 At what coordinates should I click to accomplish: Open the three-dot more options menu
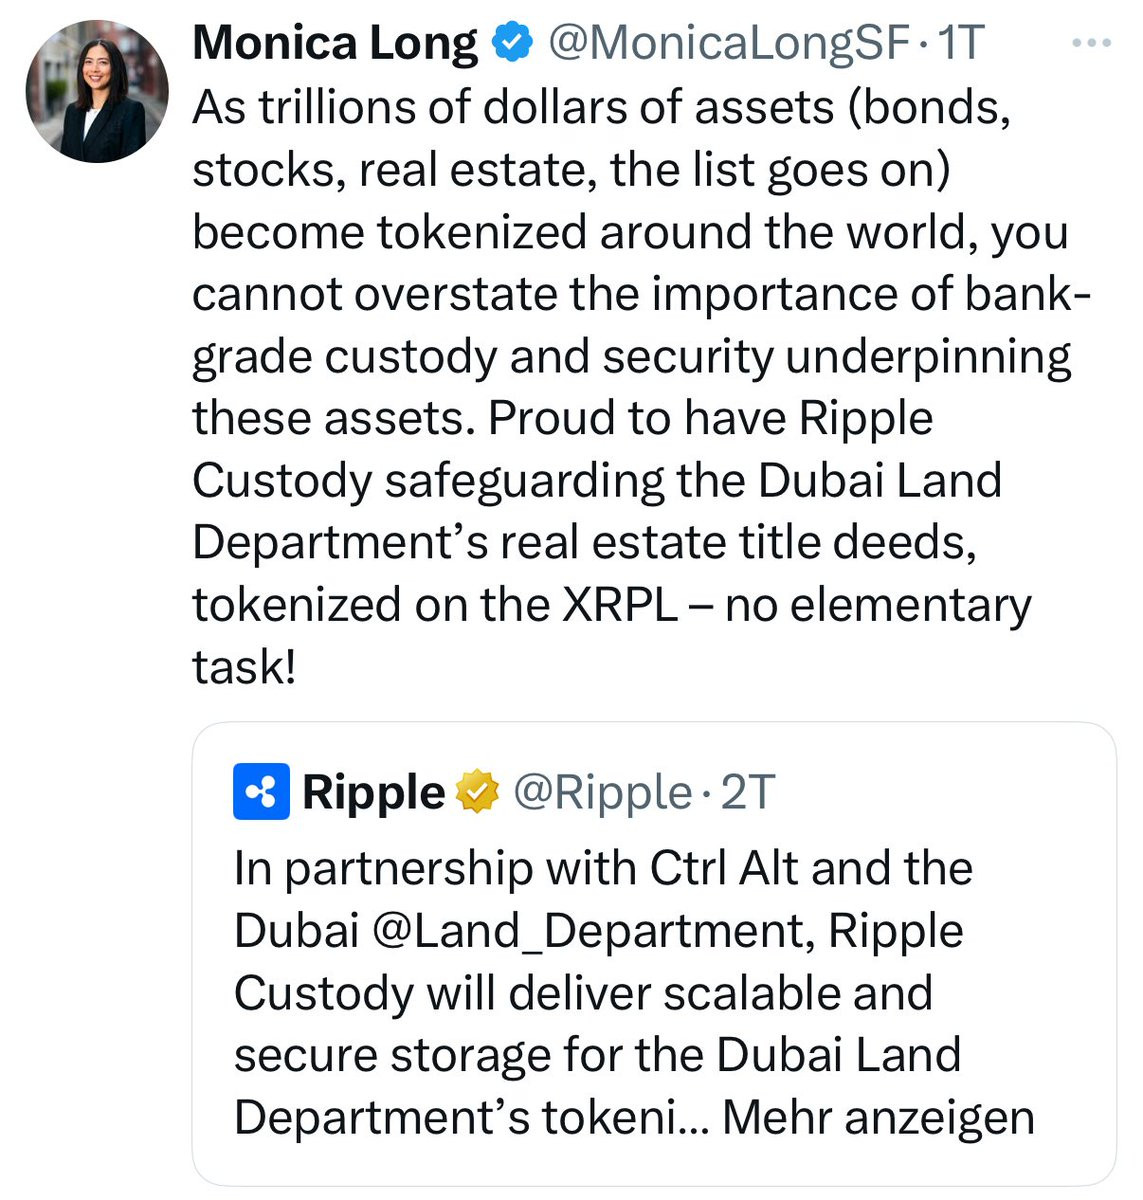coord(1092,43)
